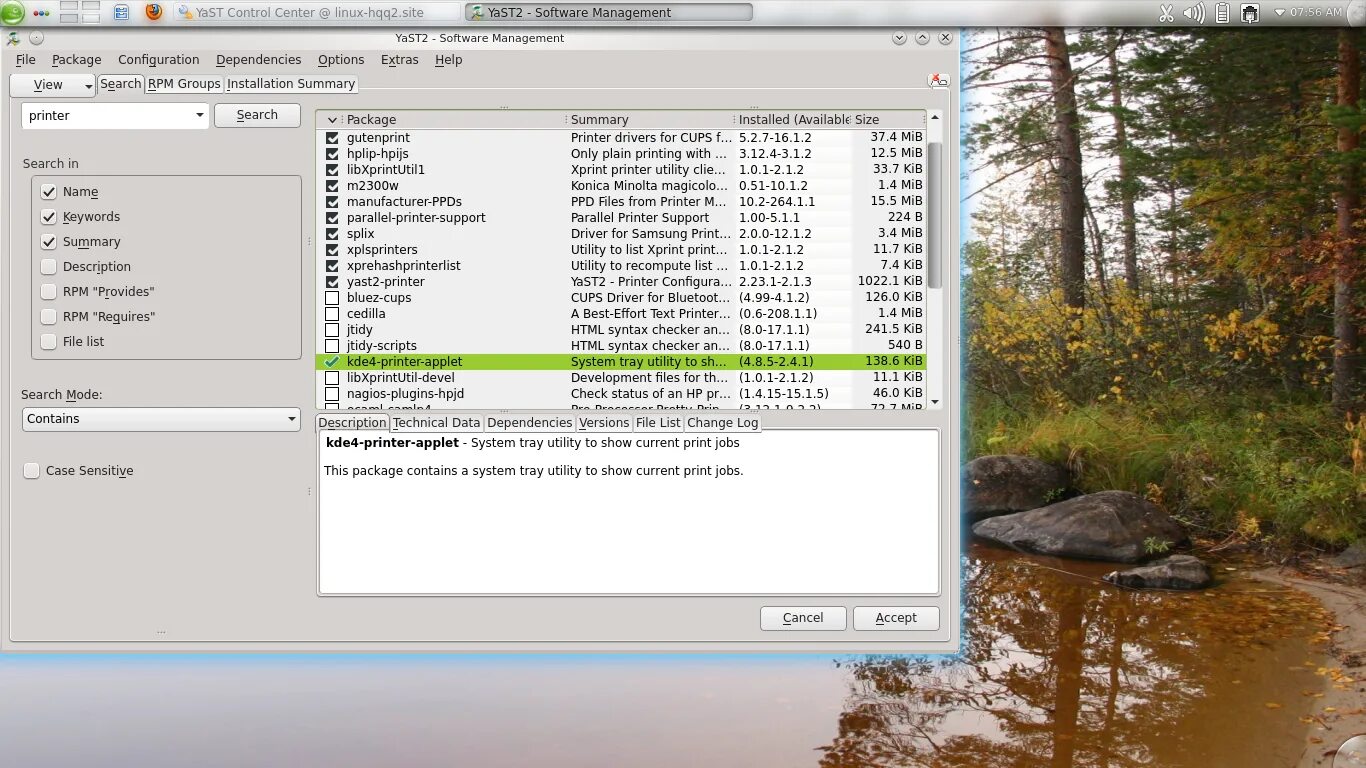Click the clock showing 07:56 AM
Viewport: 1366px width, 768px height.
(1316, 13)
